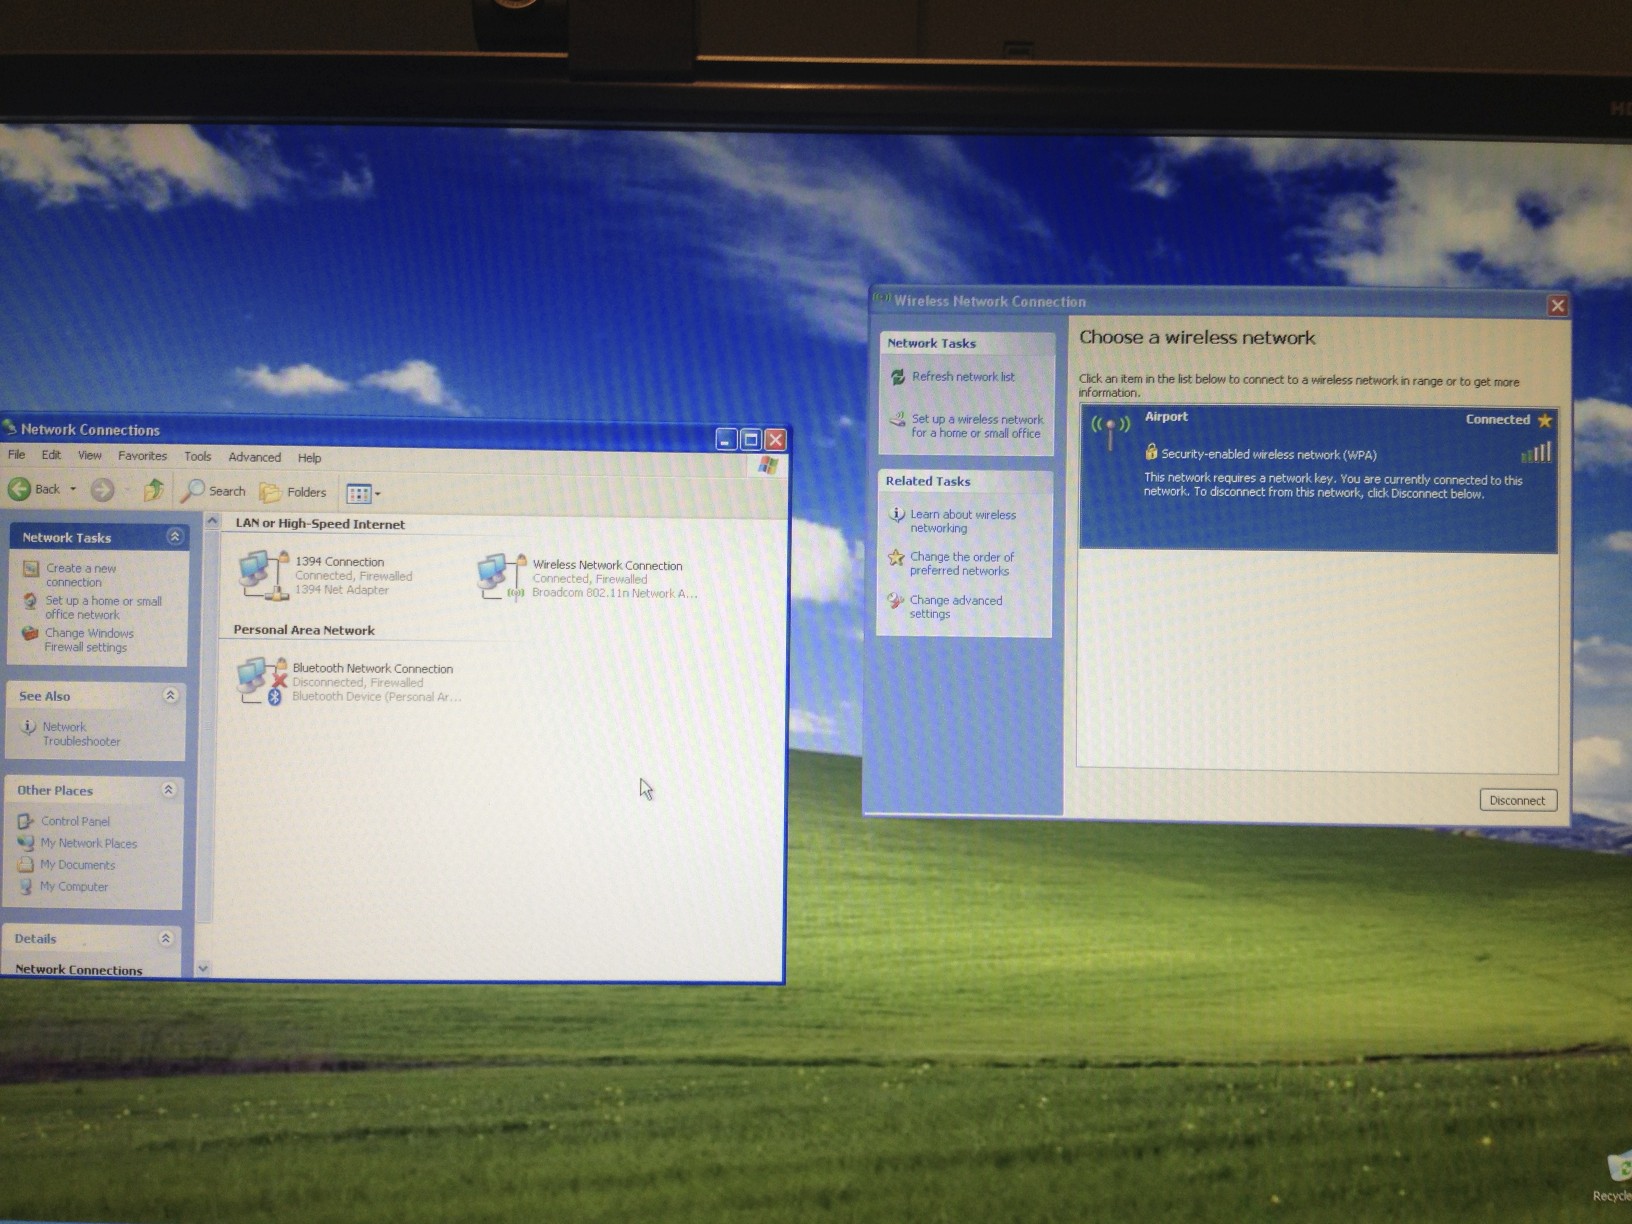Screen dimensions: 1632x1224
Task: Click the Windows flag logo in Network Connections
Action: tap(768, 465)
